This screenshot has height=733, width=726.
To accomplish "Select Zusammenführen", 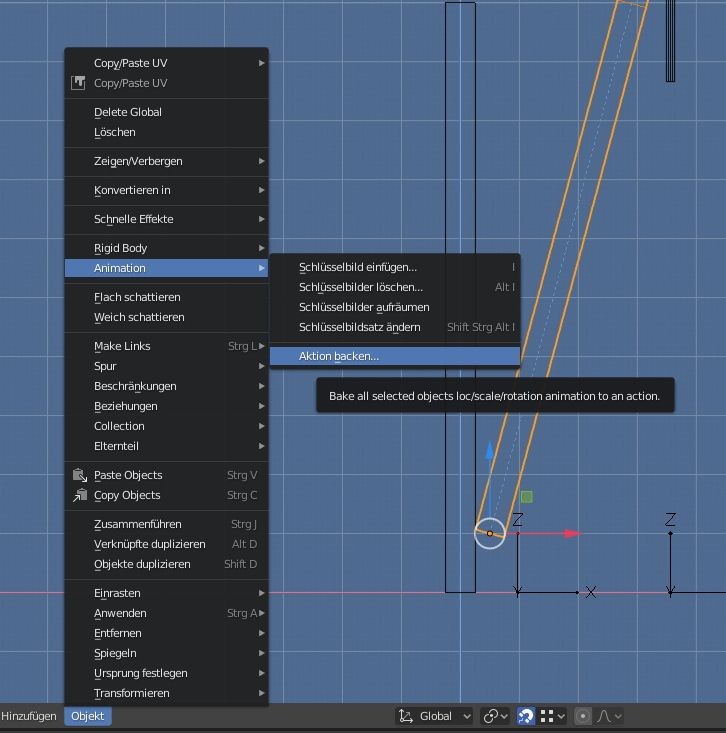I will (x=166, y=525).
